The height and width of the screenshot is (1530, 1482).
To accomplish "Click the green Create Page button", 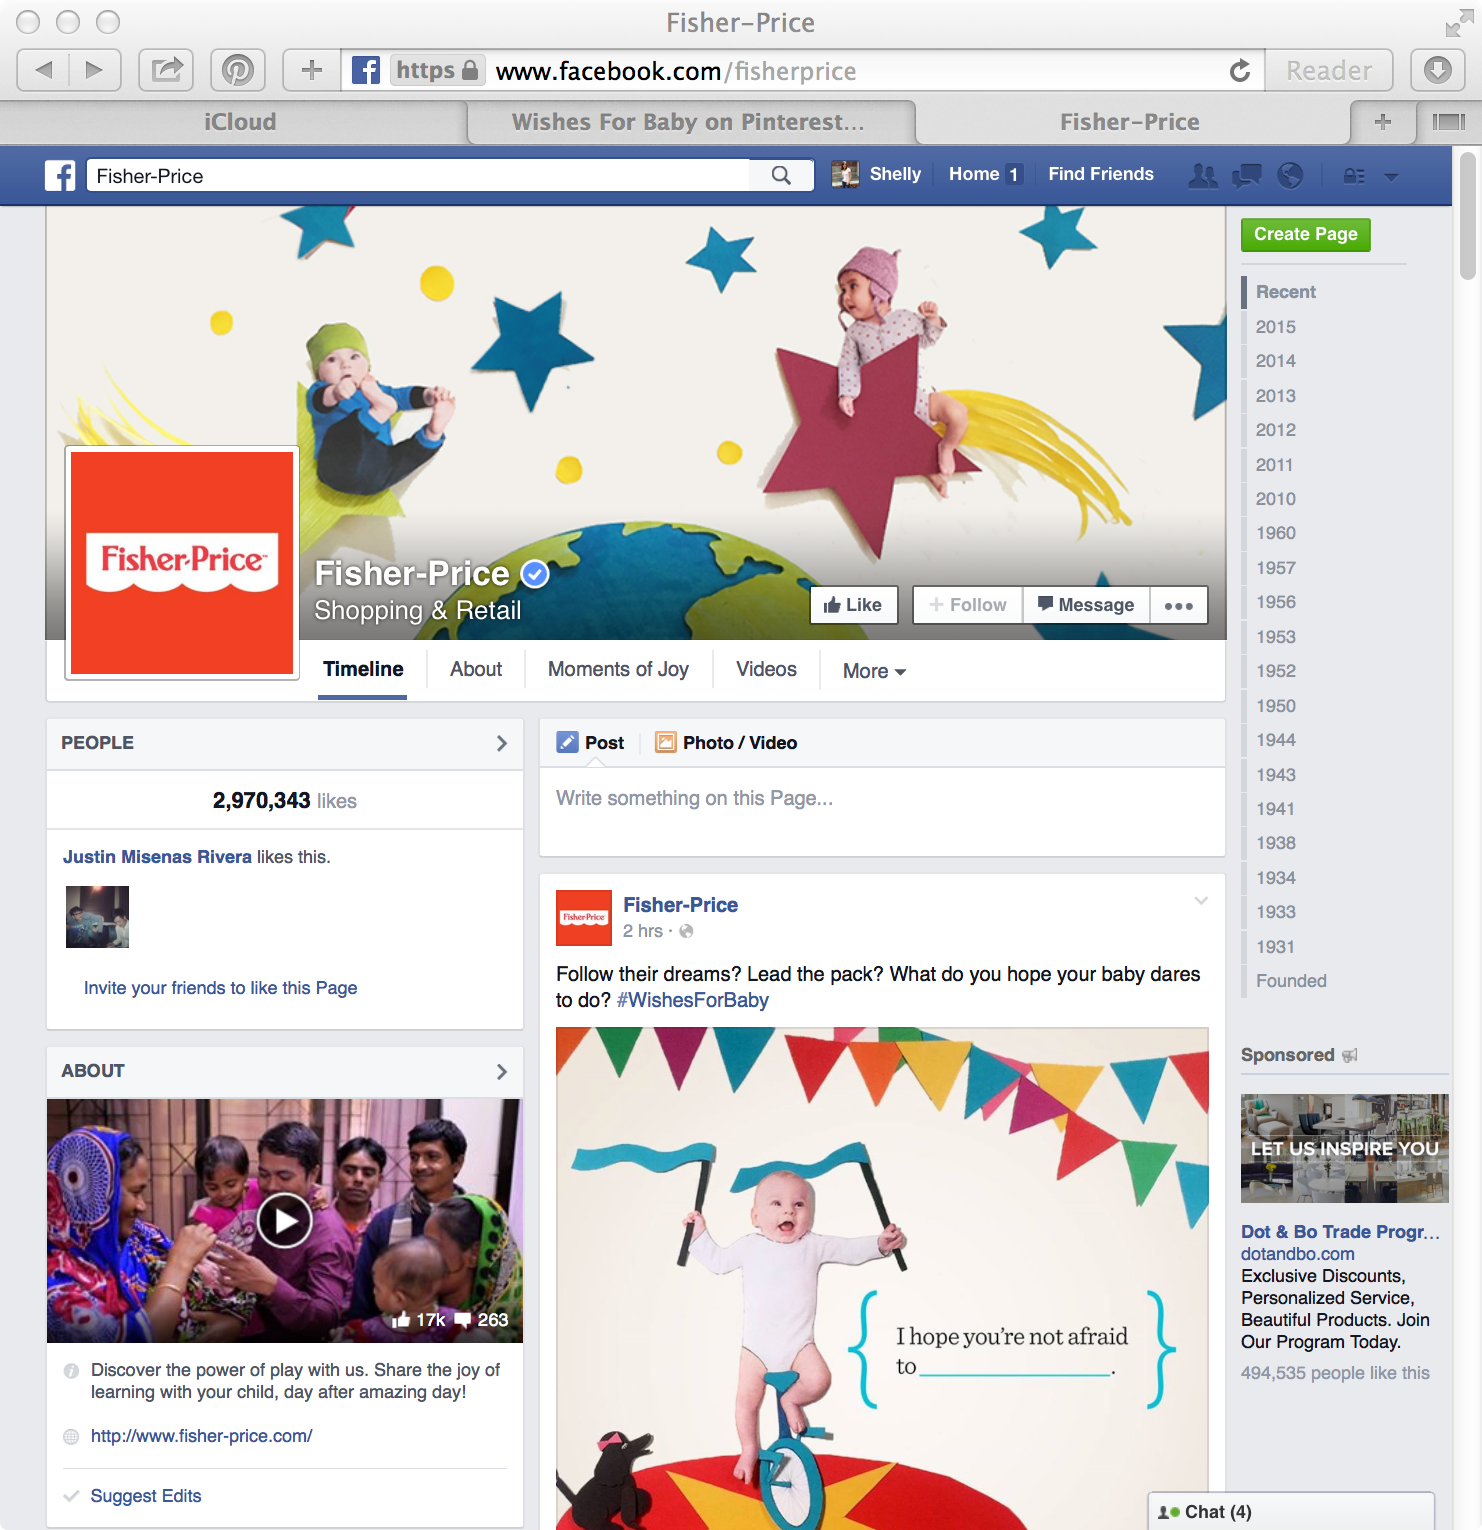I will (1306, 234).
